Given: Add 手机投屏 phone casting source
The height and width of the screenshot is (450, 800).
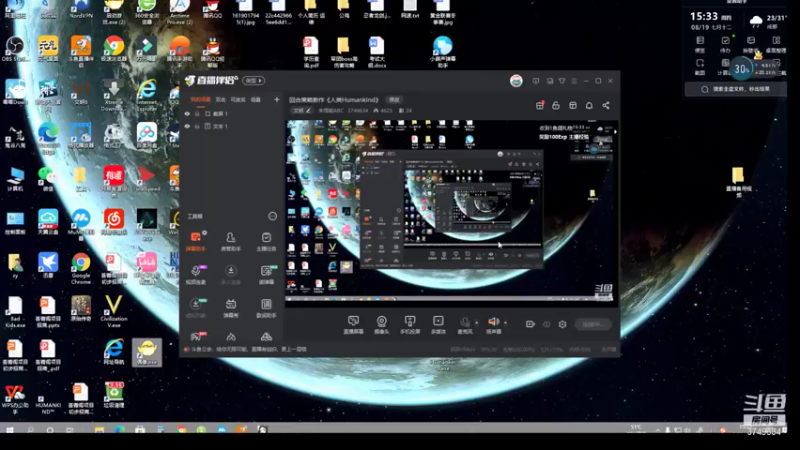Looking at the screenshot, I should pos(409,324).
